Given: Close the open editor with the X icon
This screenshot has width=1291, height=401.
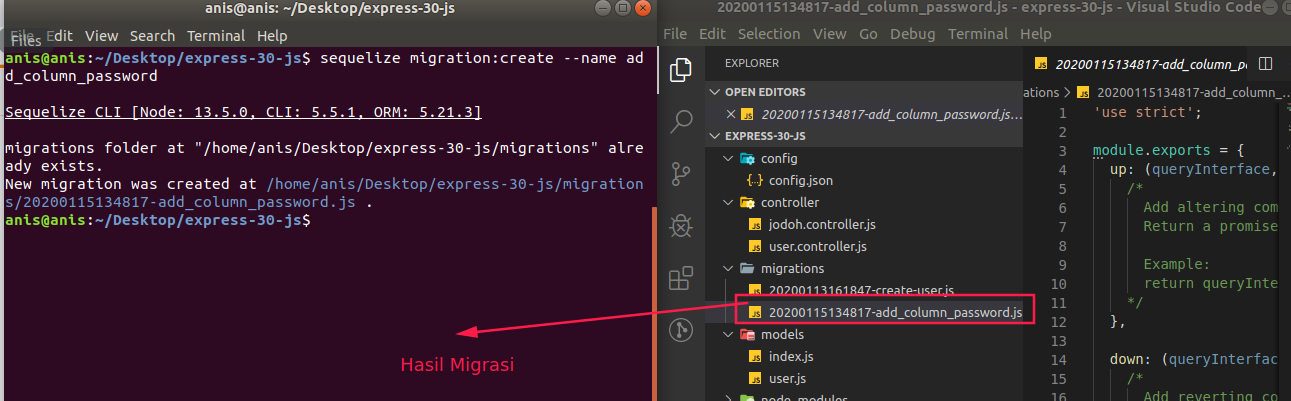Looking at the screenshot, I should [x=730, y=114].
